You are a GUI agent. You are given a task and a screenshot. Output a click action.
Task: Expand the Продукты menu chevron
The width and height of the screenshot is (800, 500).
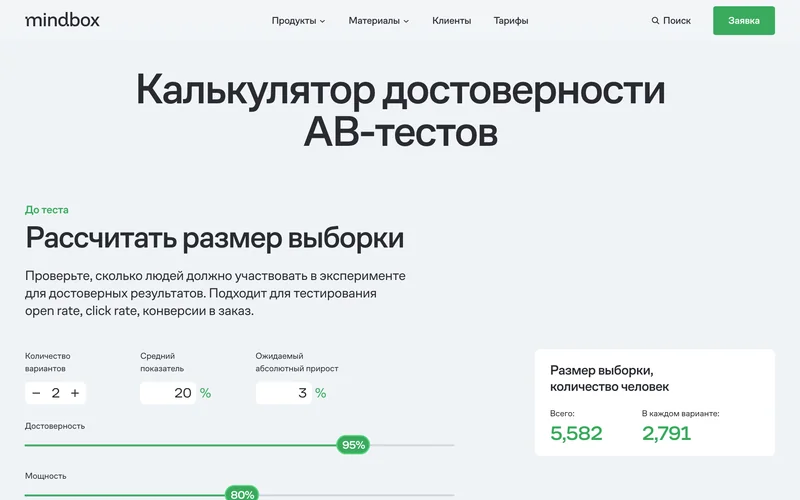click(322, 21)
